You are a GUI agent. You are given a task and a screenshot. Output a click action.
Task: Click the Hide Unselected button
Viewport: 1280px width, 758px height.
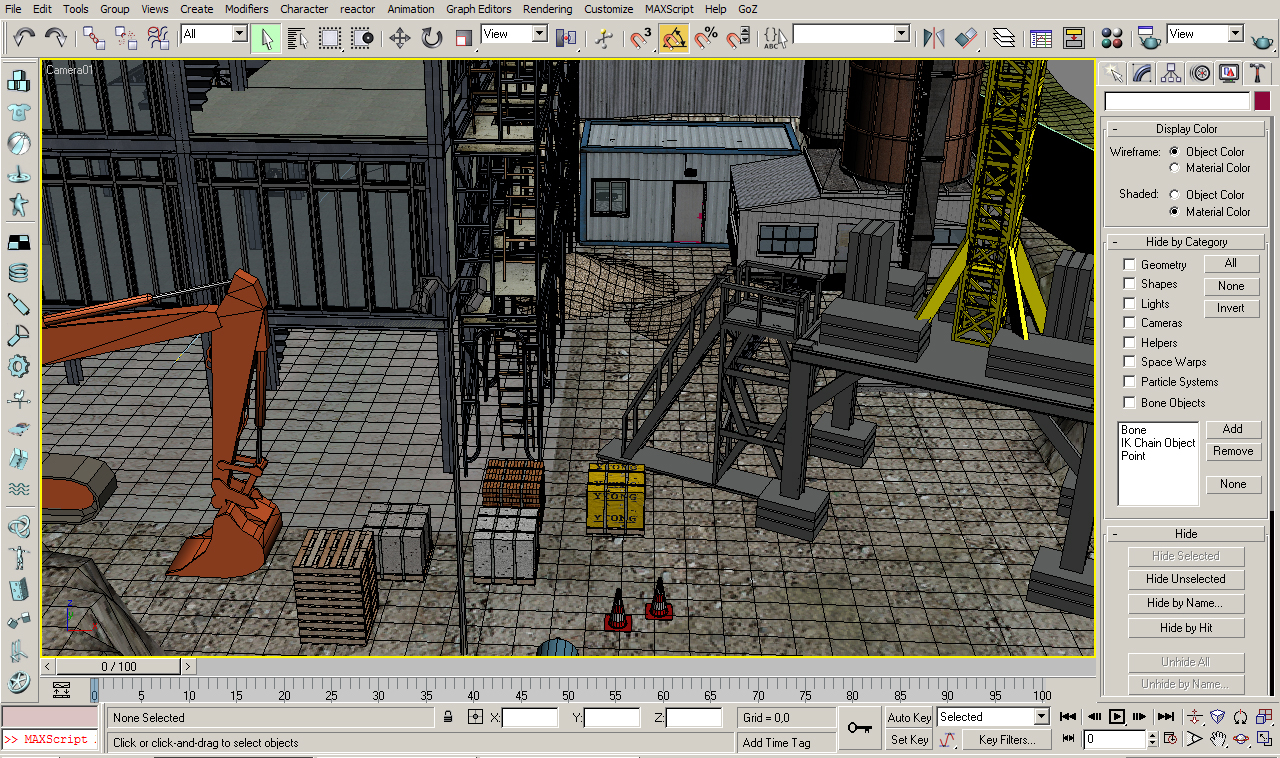click(x=1186, y=578)
